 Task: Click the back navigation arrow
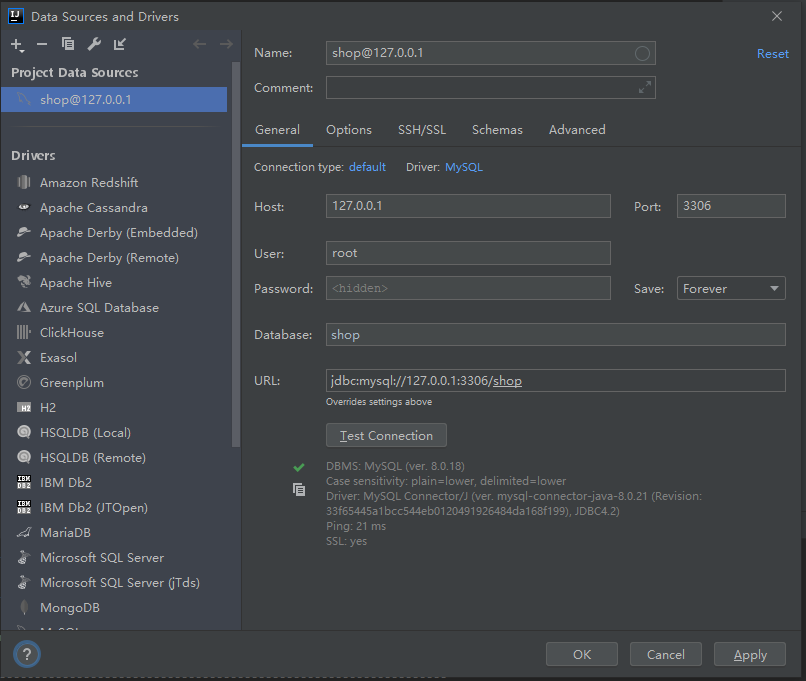pyautogui.click(x=200, y=44)
